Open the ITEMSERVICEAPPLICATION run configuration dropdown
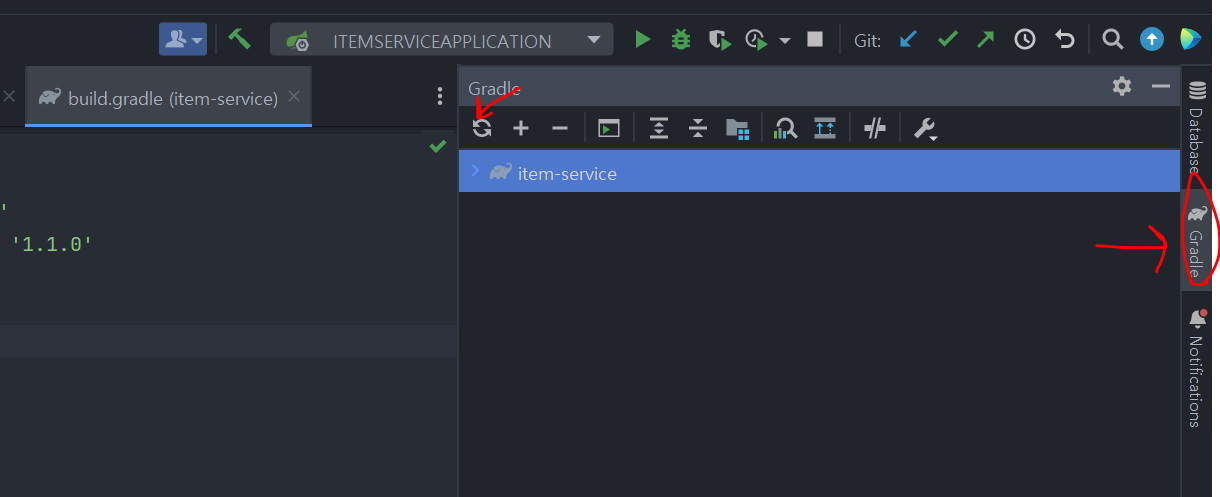 click(x=441, y=40)
